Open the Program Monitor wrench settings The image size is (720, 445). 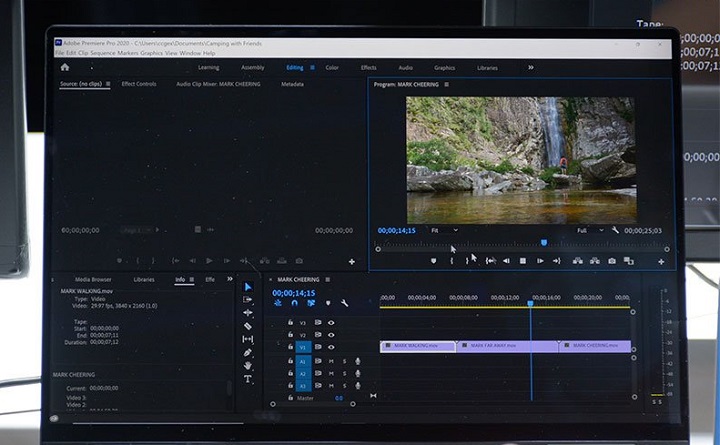coord(616,230)
